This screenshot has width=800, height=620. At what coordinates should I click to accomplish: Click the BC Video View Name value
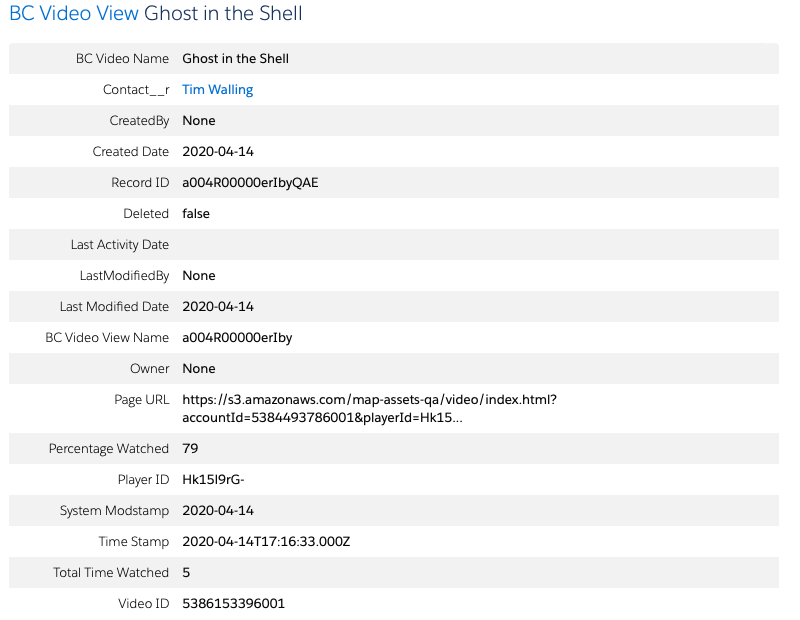(x=237, y=338)
